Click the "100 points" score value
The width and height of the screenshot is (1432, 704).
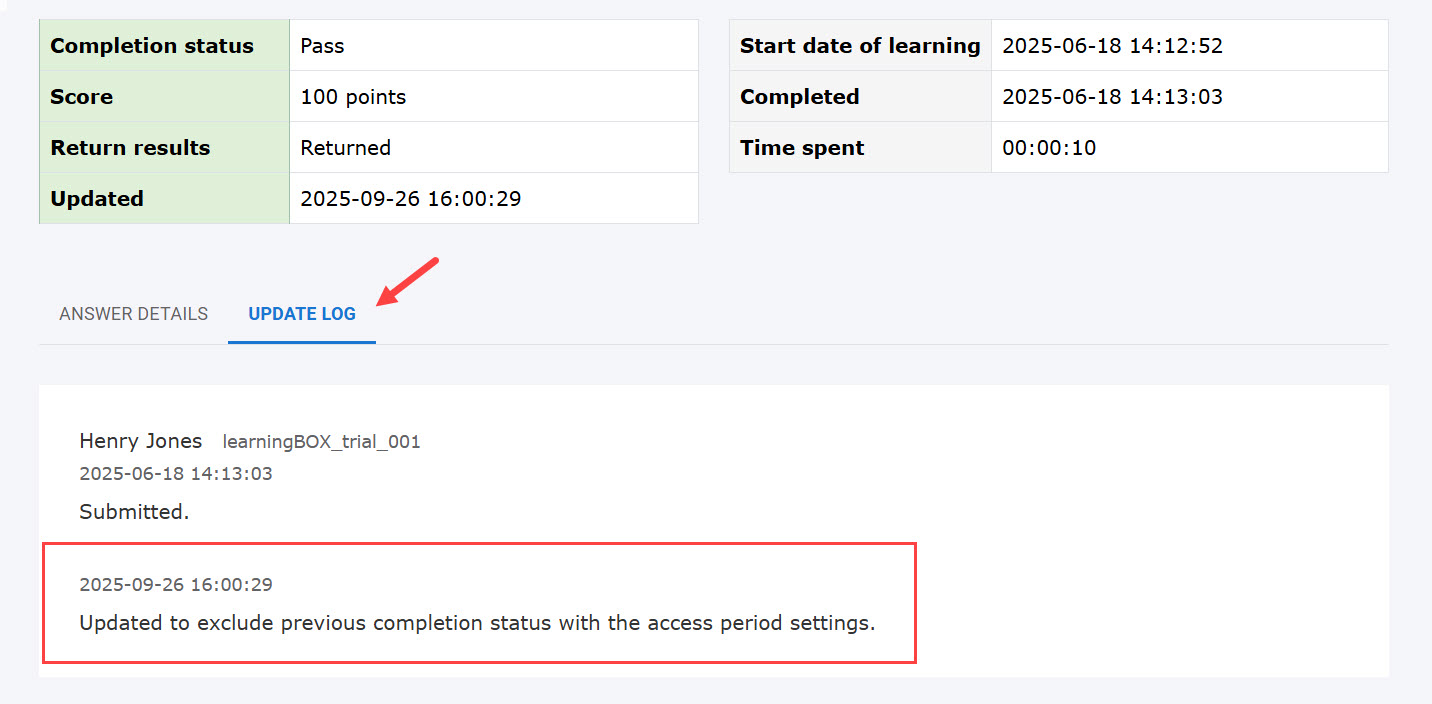(x=353, y=97)
